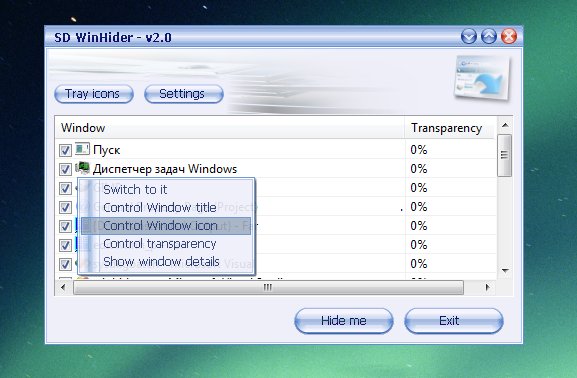Image resolution: width=577 pixels, height=378 pixels.
Task: Click the Пуск window icon
Action: point(82,149)
